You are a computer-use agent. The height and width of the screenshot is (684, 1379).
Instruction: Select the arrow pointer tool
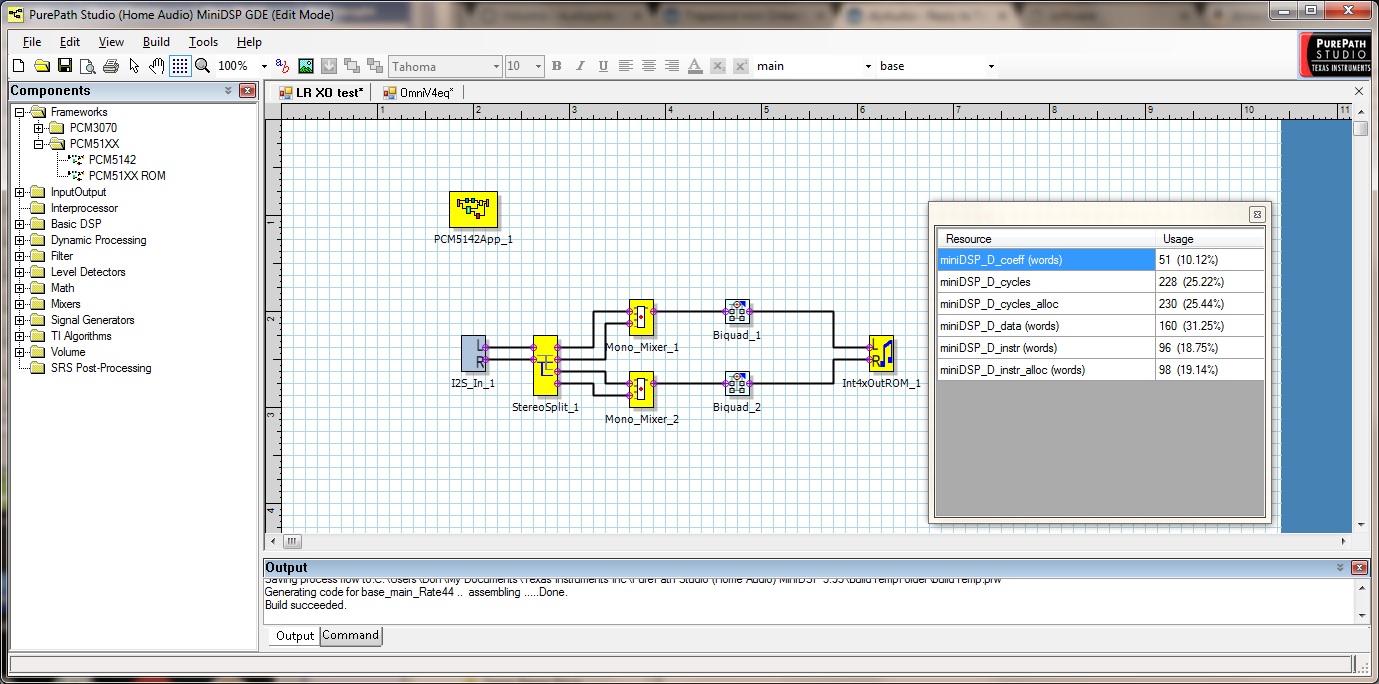tap(134, 66)
